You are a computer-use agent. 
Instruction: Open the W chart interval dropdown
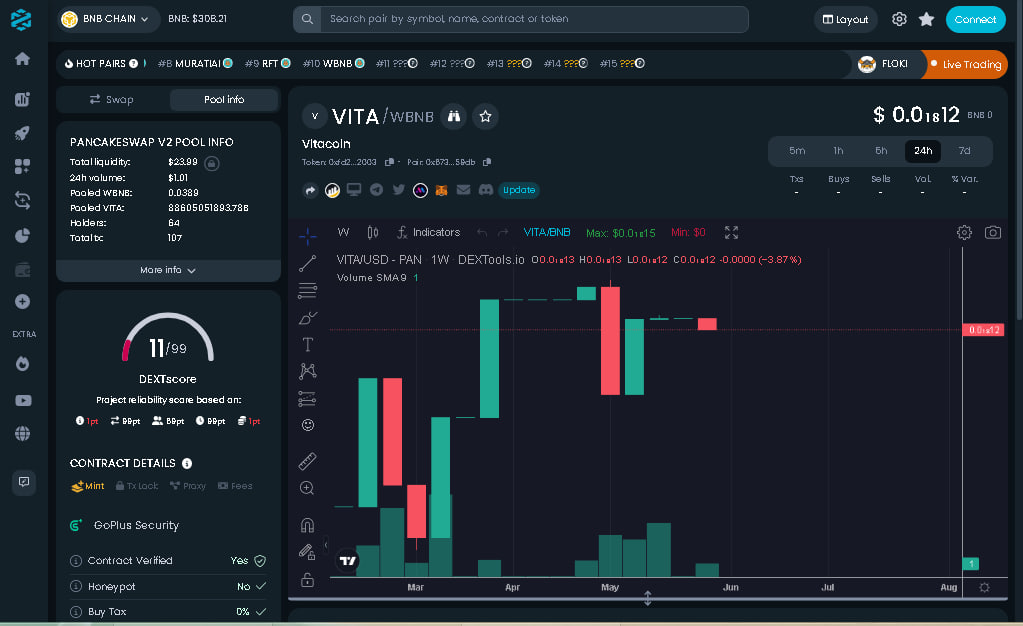pos(343,232)
